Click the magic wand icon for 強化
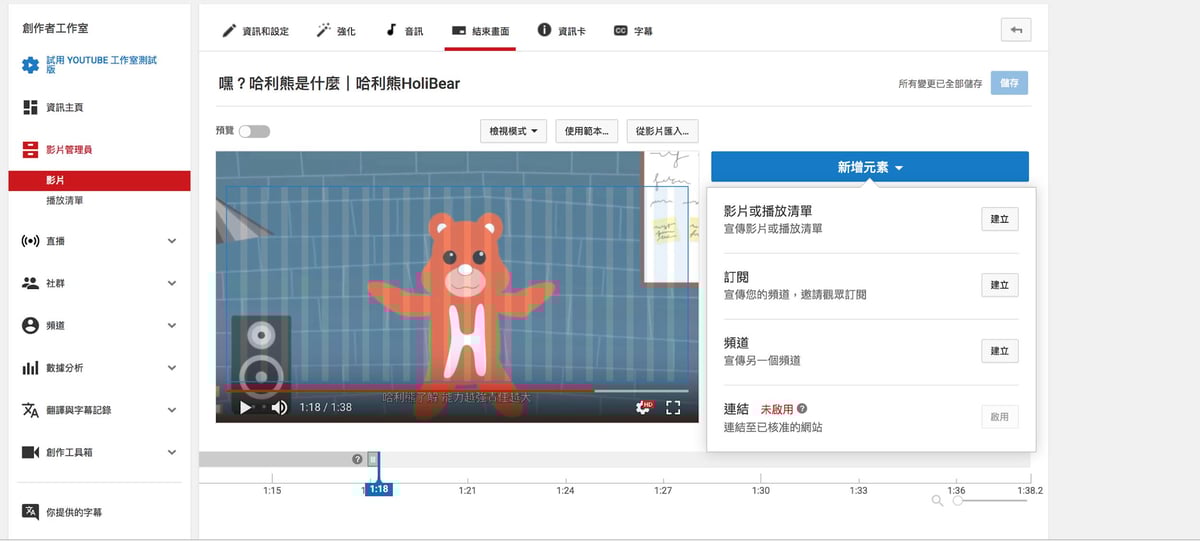1200x542 pixels. [x=323, y=30]
